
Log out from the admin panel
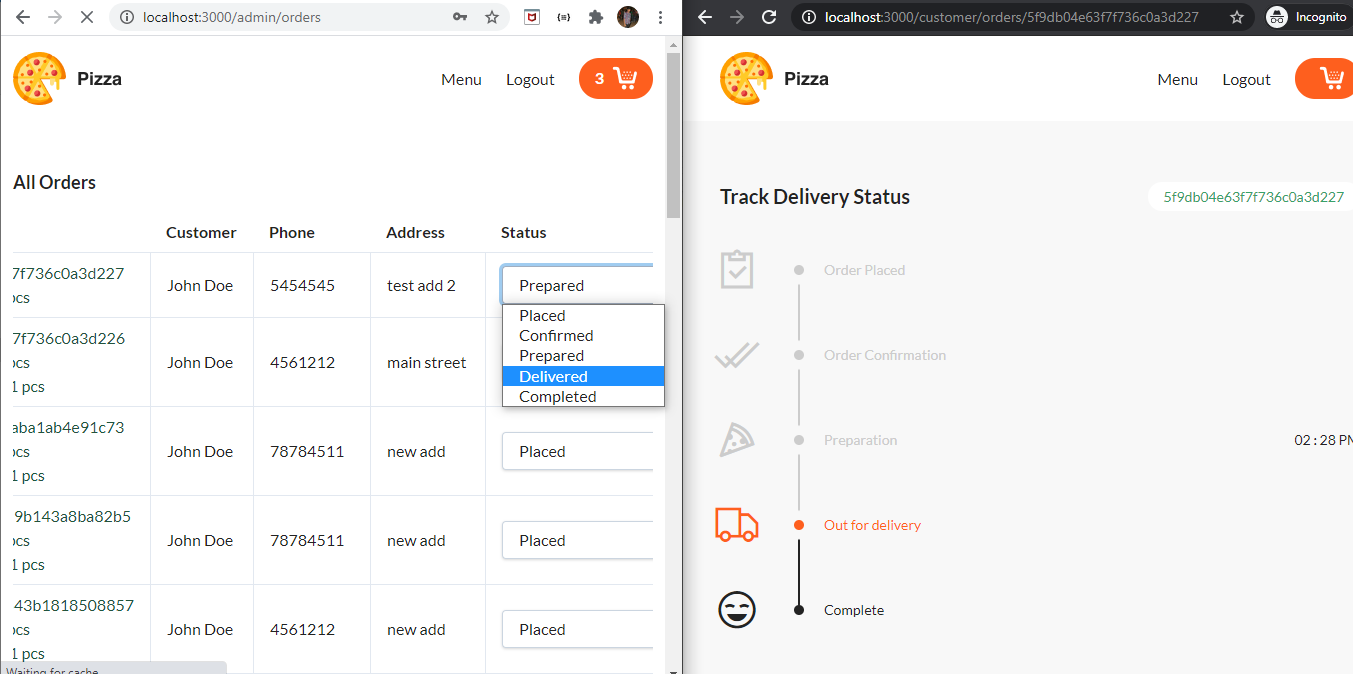tap(530, 79)
